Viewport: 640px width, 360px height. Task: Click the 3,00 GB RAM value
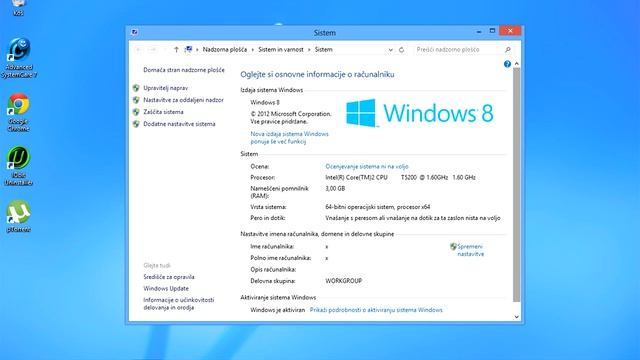(x=335, y=189)
